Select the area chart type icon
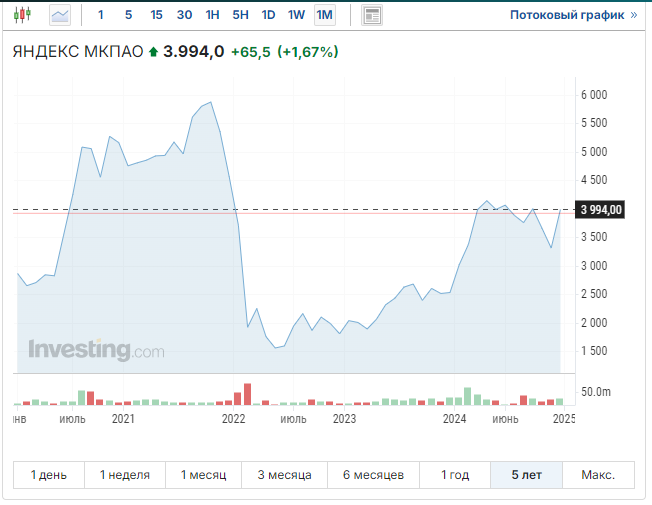Viewport: 652px width, 505px height. click(x=60, y=15)
